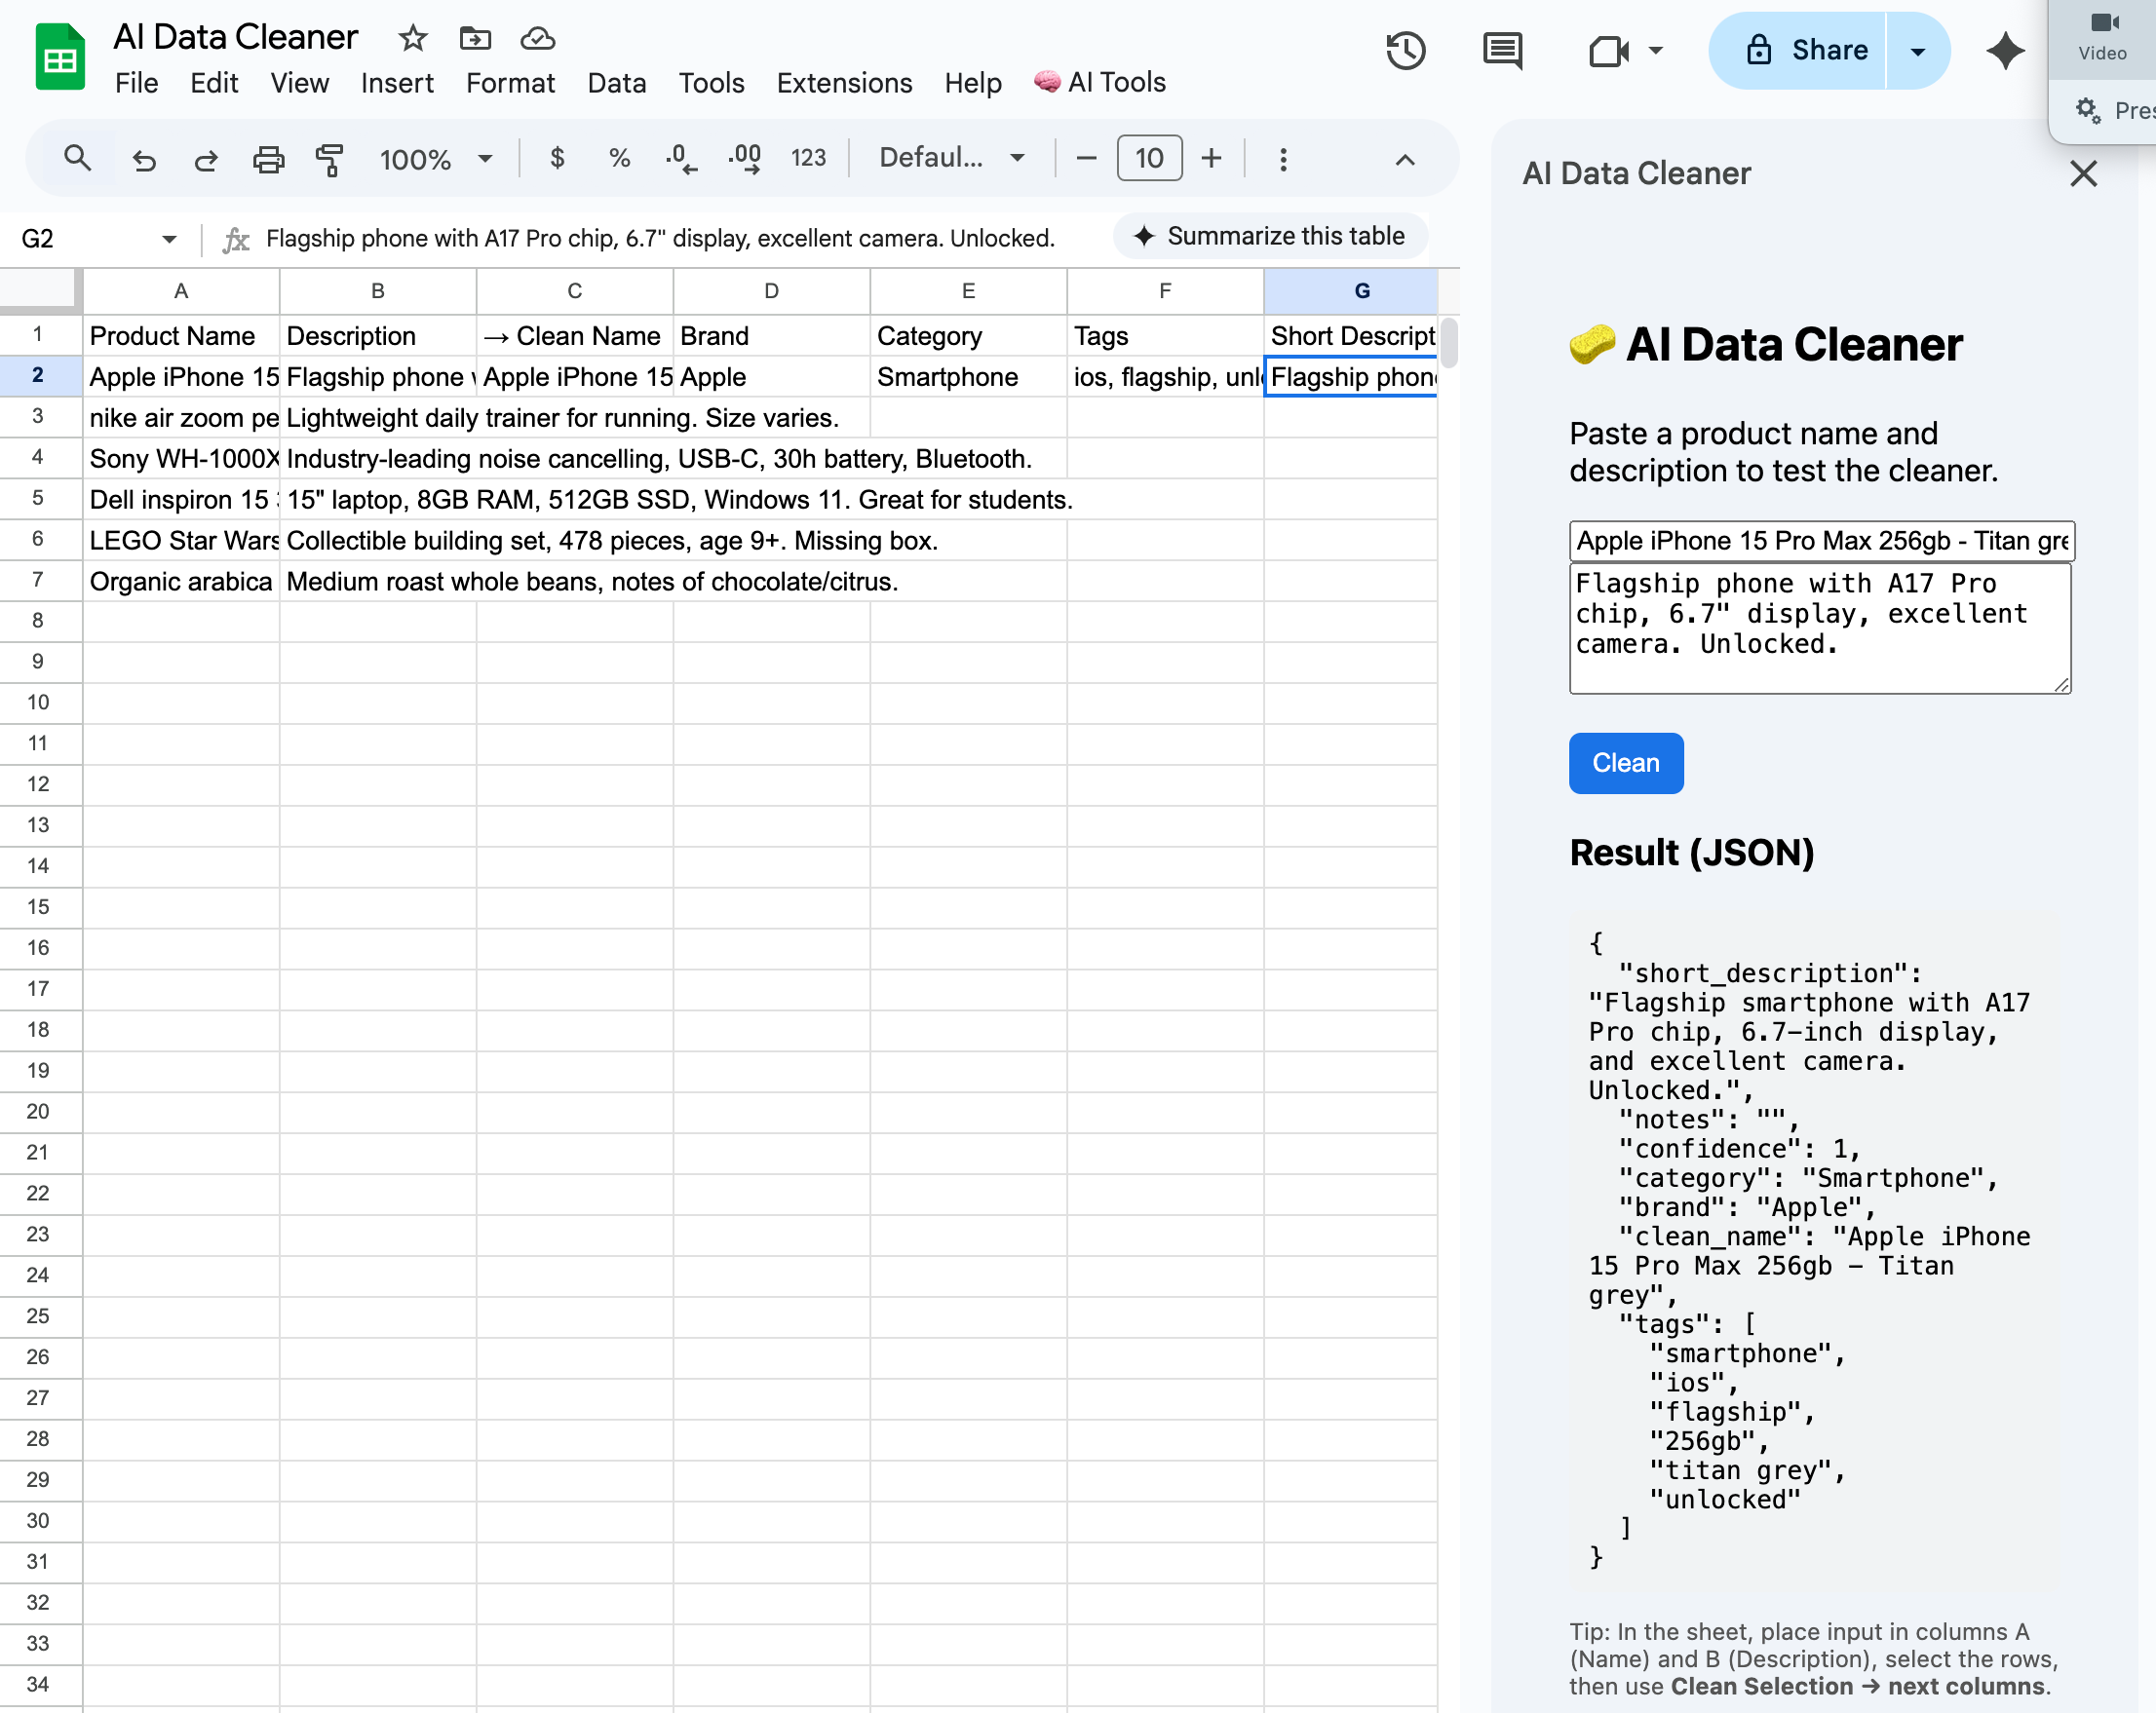
Task: Select the Paint format tool
Action: tap(329, 158)
